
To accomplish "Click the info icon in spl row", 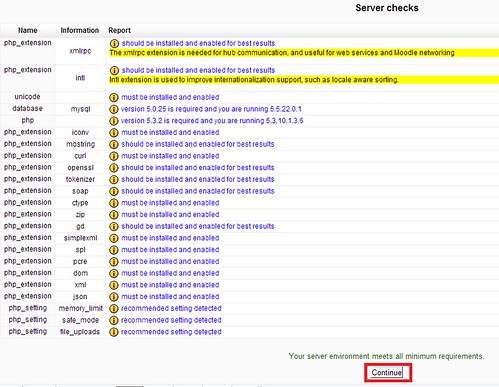I will pyautogui.click(x=114, y=250).
